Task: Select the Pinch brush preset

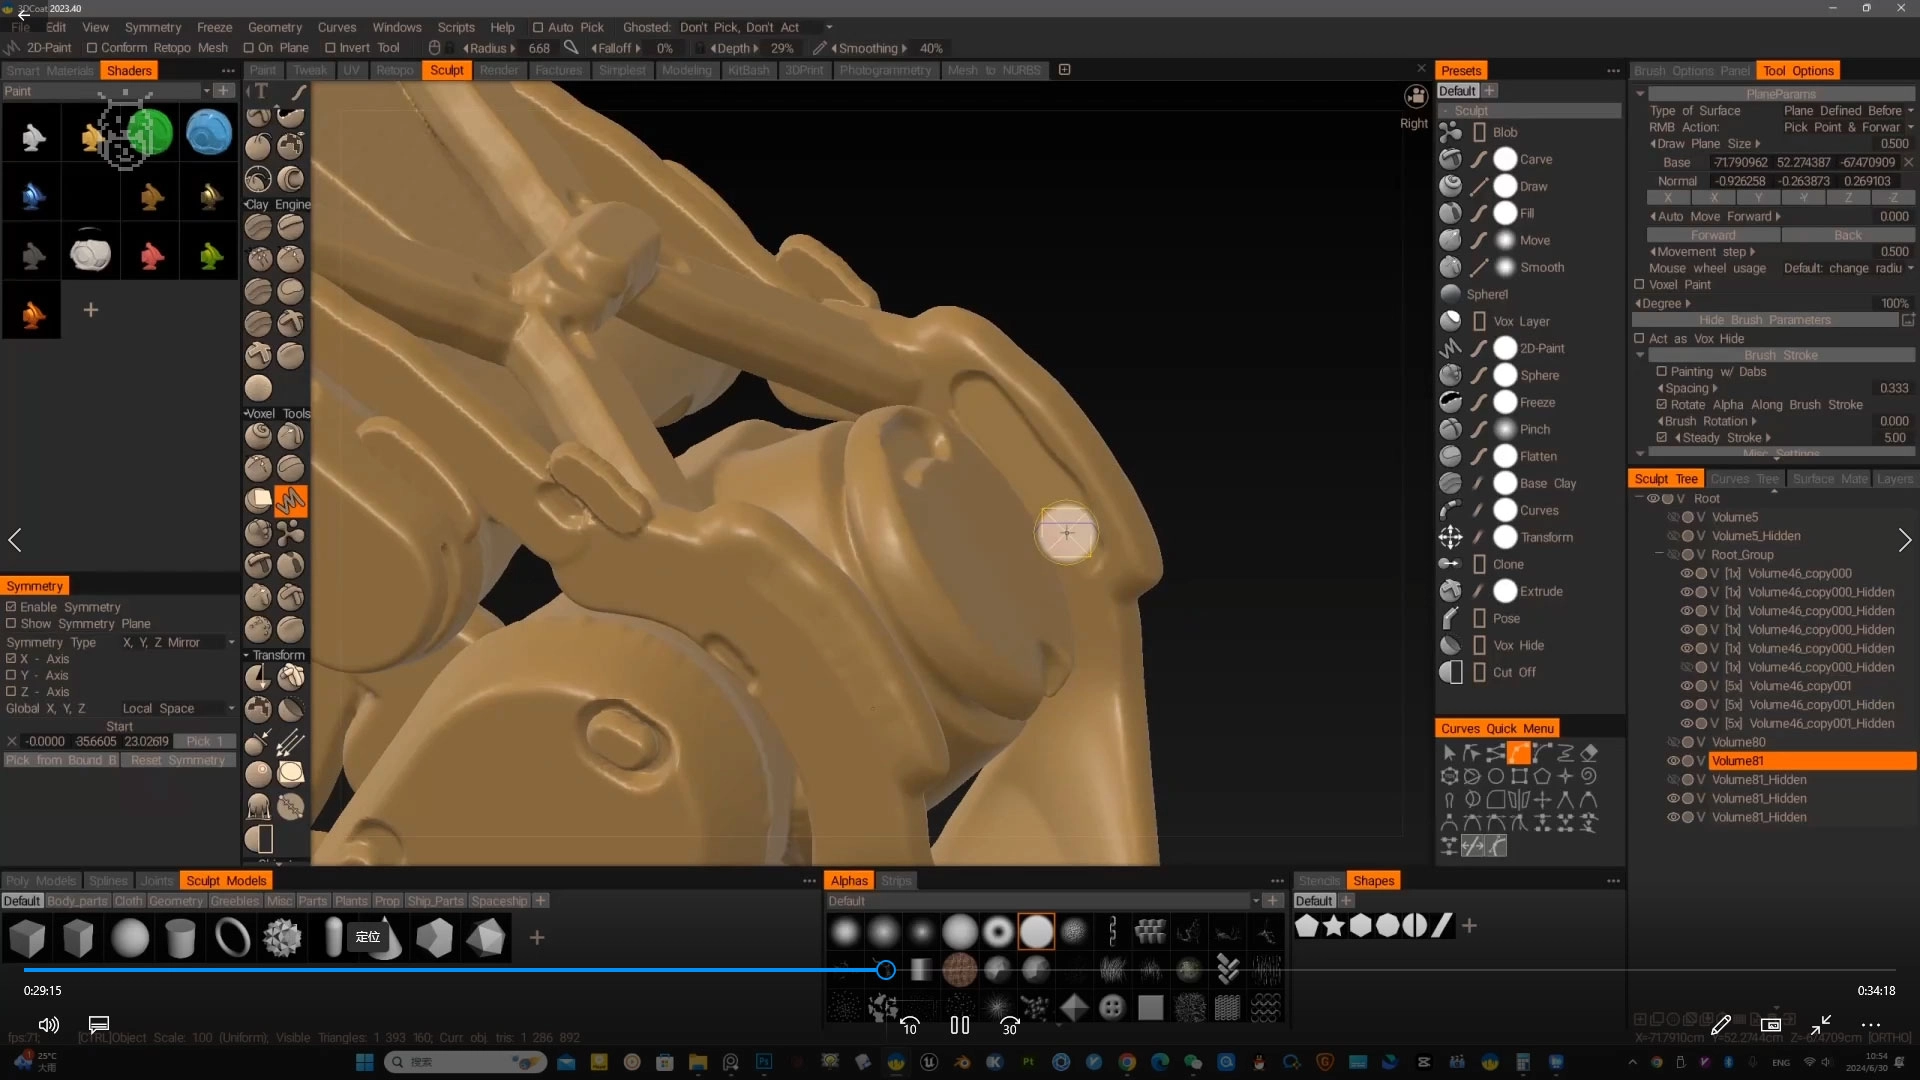Action: pos(1534,429)
